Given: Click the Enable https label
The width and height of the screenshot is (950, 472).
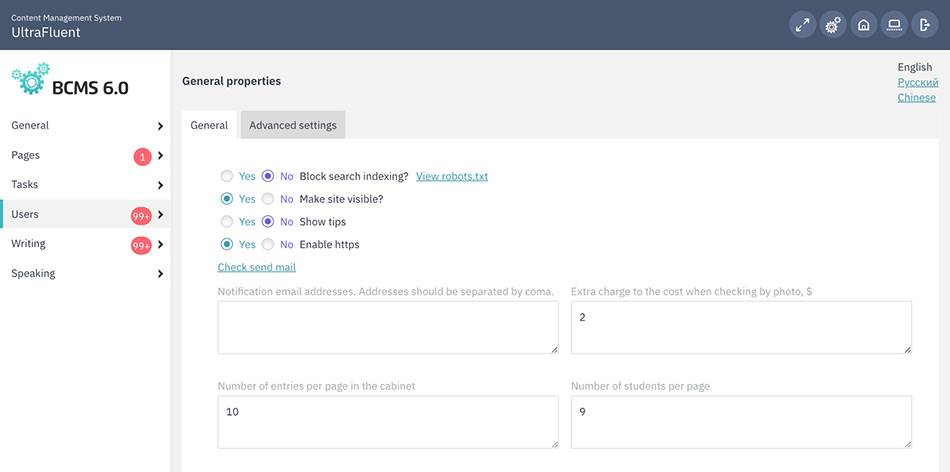Looking at the screenshot, I should coord(330,245).
